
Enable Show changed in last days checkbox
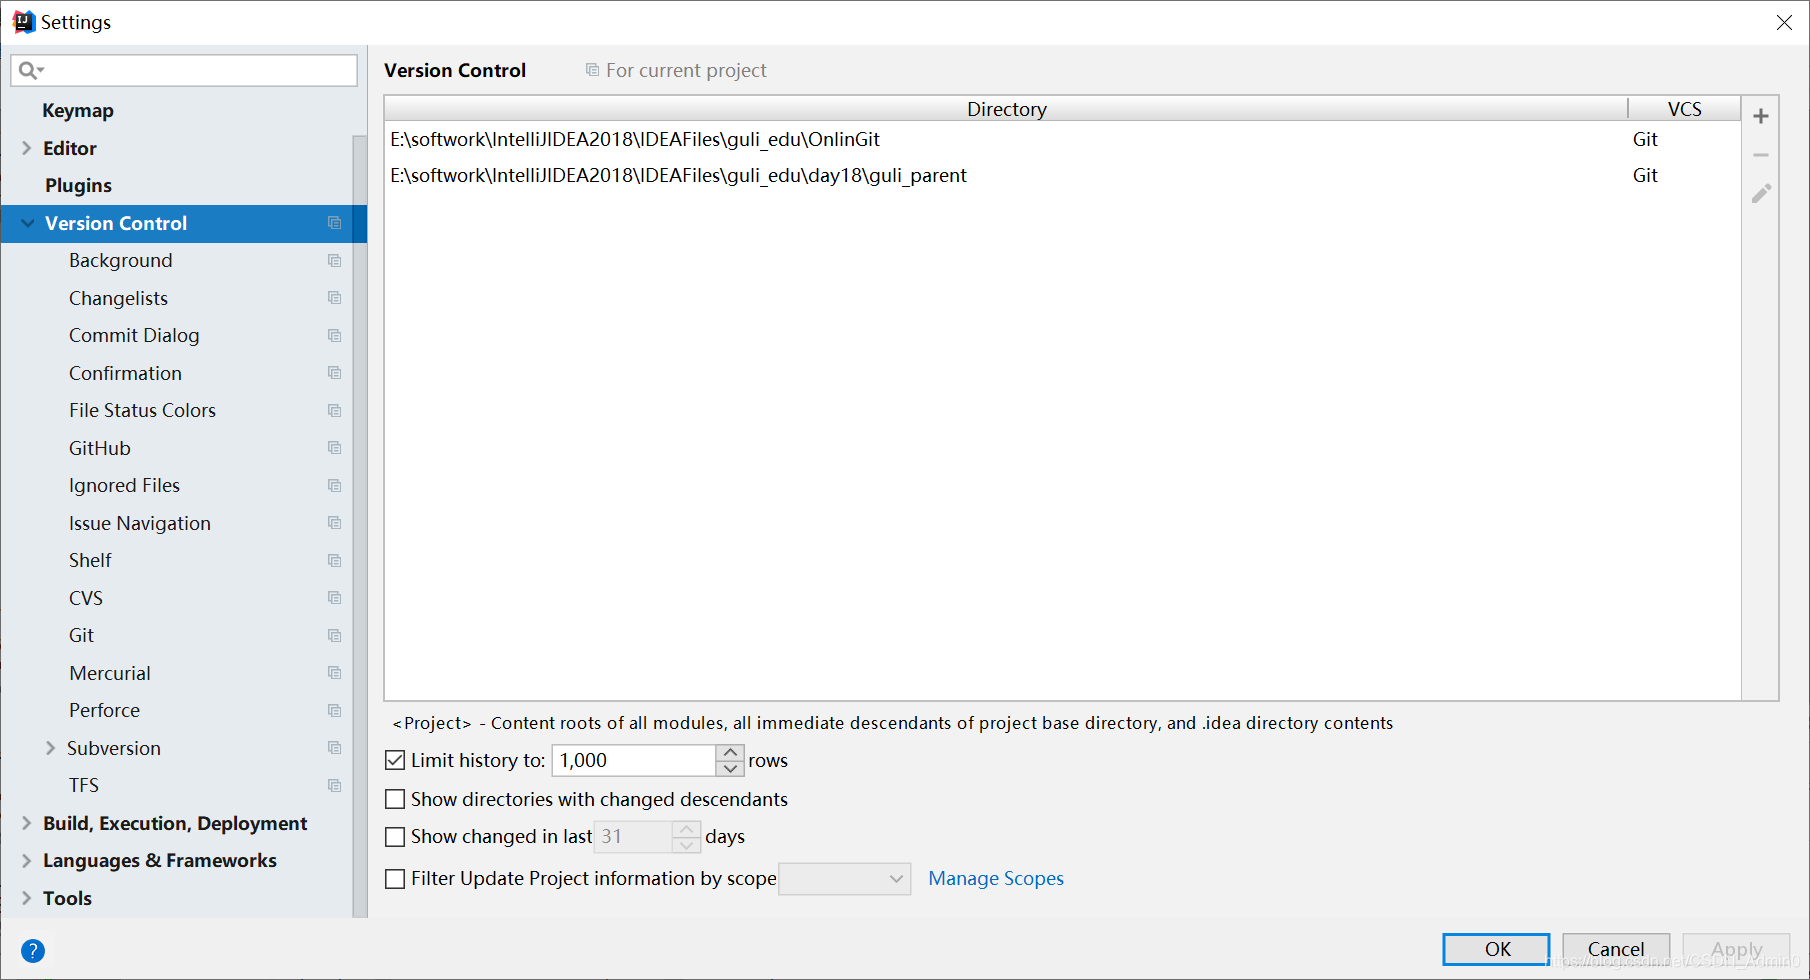tap(395, 836)
